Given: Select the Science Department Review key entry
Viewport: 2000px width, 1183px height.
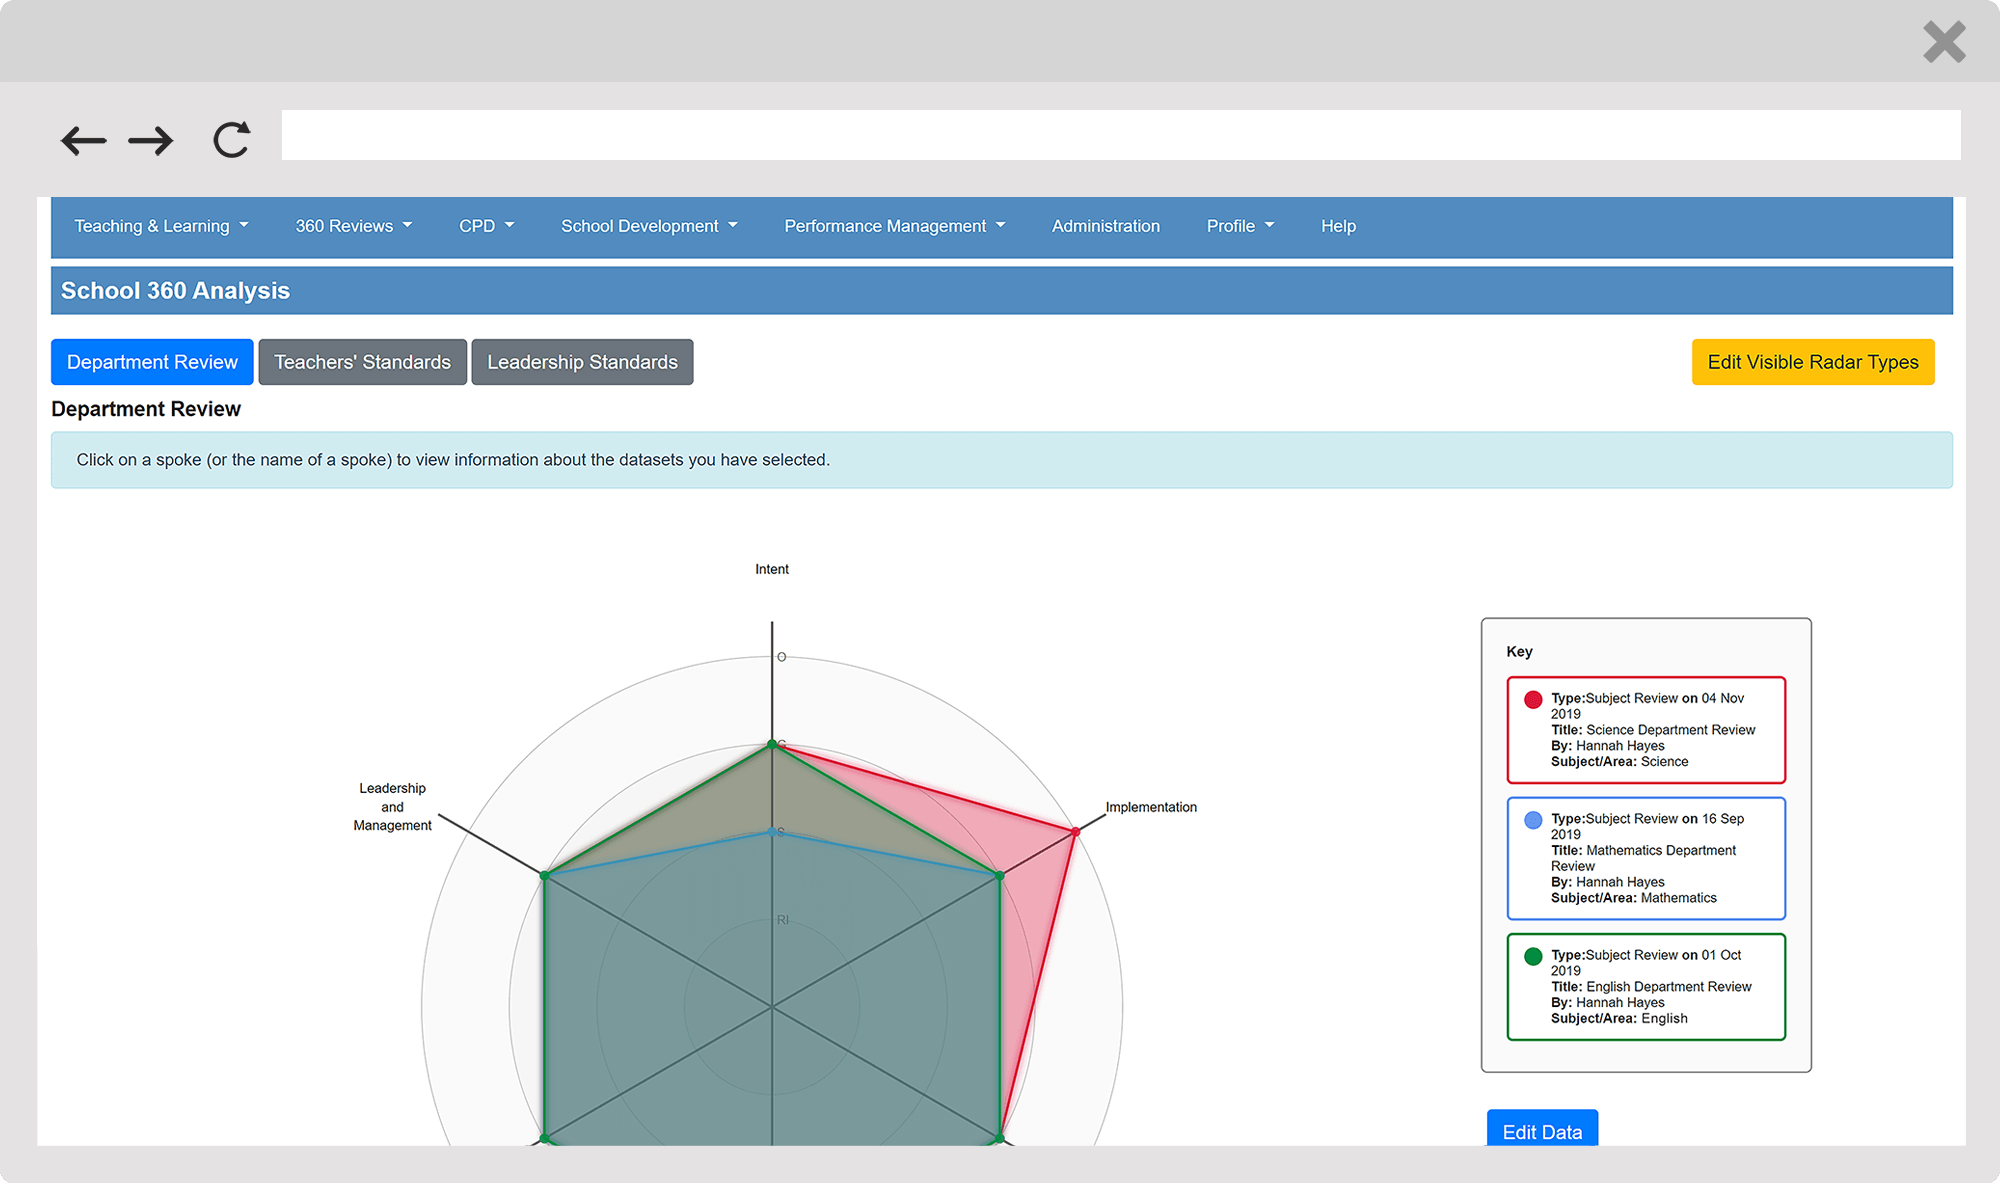Looking at the screenshot, I should pos(1646,730).
